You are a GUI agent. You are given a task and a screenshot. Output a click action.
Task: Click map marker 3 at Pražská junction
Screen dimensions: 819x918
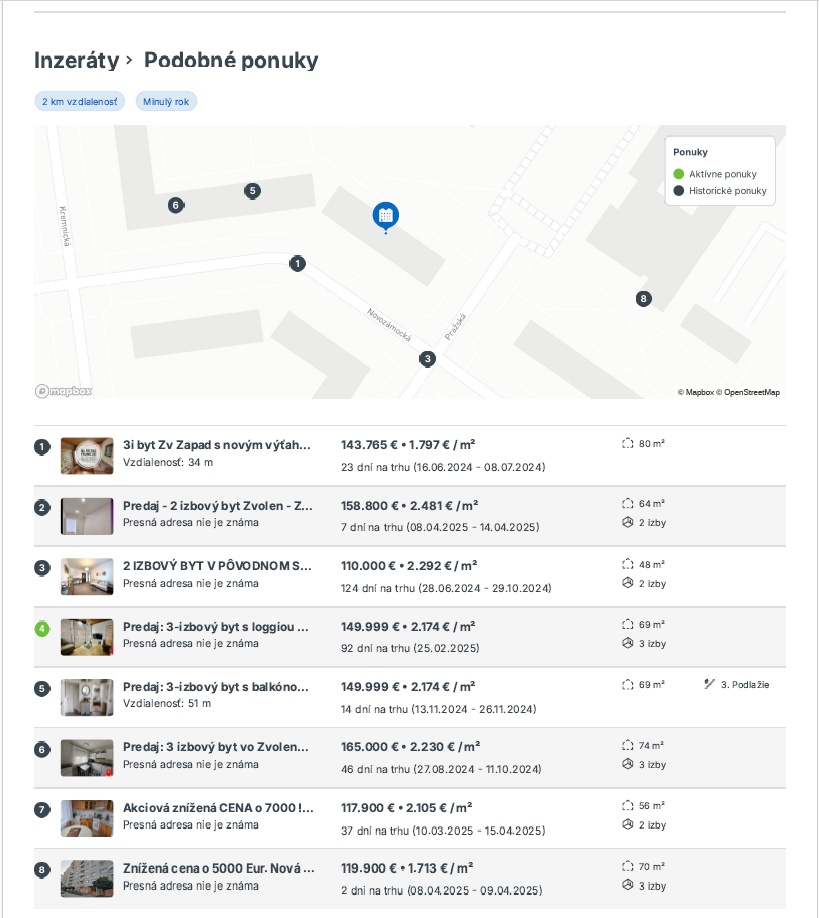click(x=427, y=359)
